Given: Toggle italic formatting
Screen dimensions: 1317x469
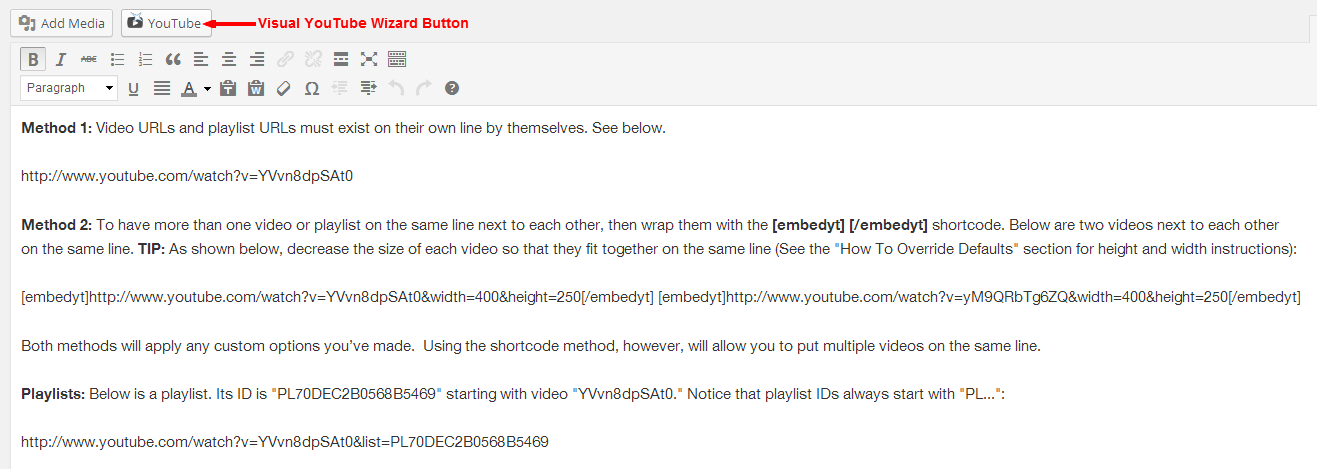Looking at the screenshot, I should [x=61, y=59].
